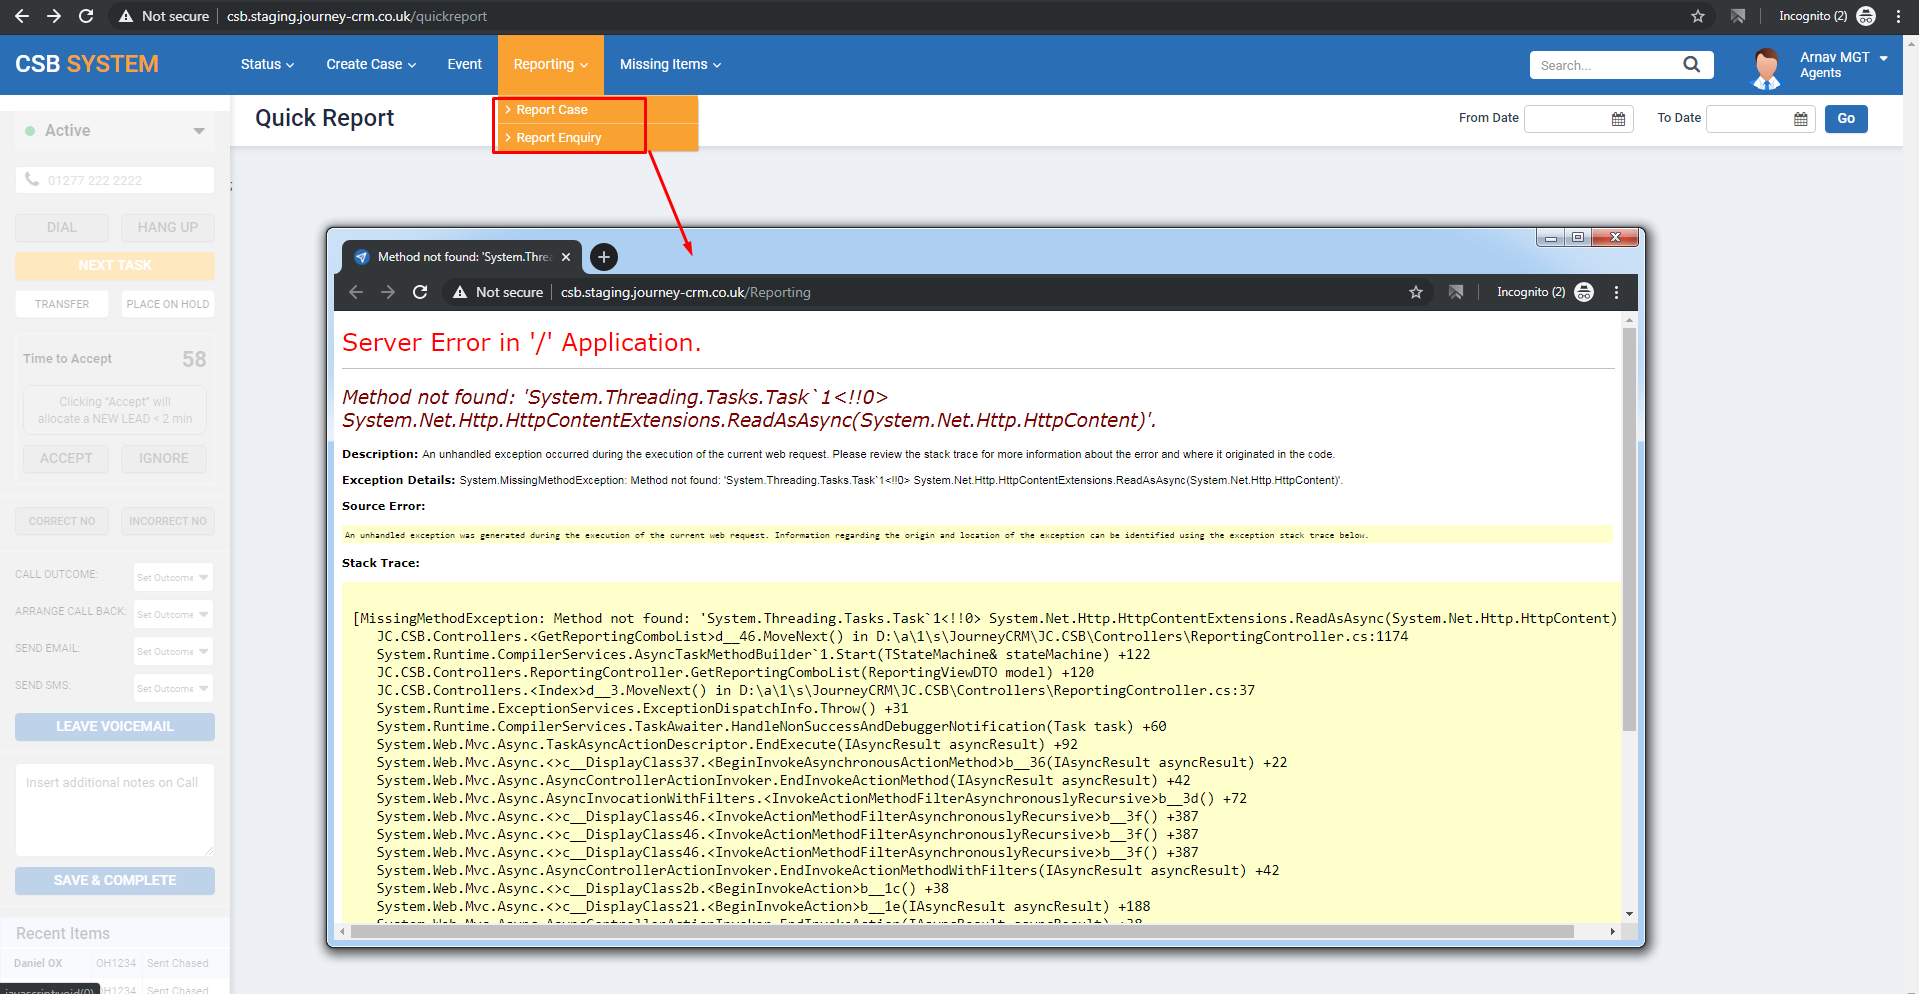Click the horizontal scrollbar of the error page
This screenshot has height=994, width=1919.
962,931
